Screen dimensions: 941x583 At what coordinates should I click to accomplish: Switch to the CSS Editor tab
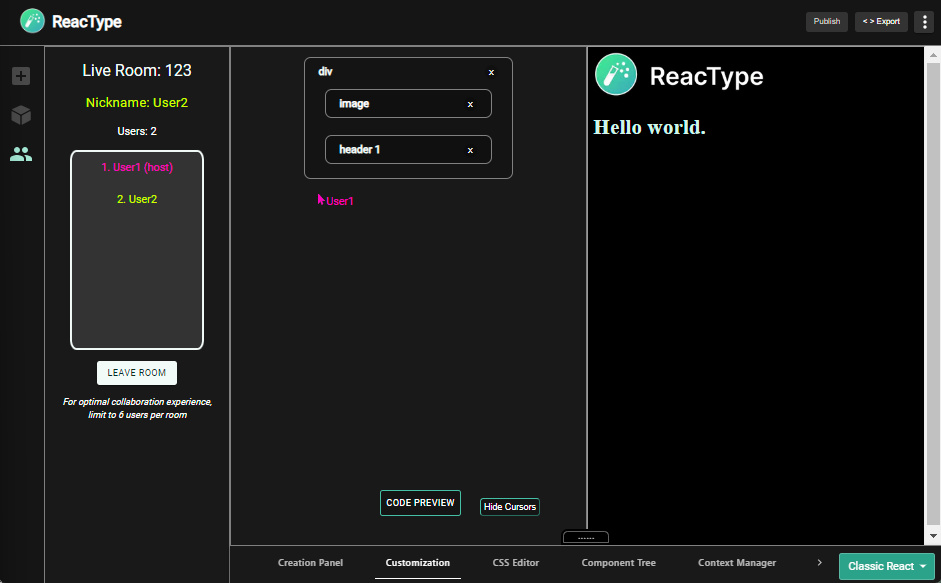516,562
